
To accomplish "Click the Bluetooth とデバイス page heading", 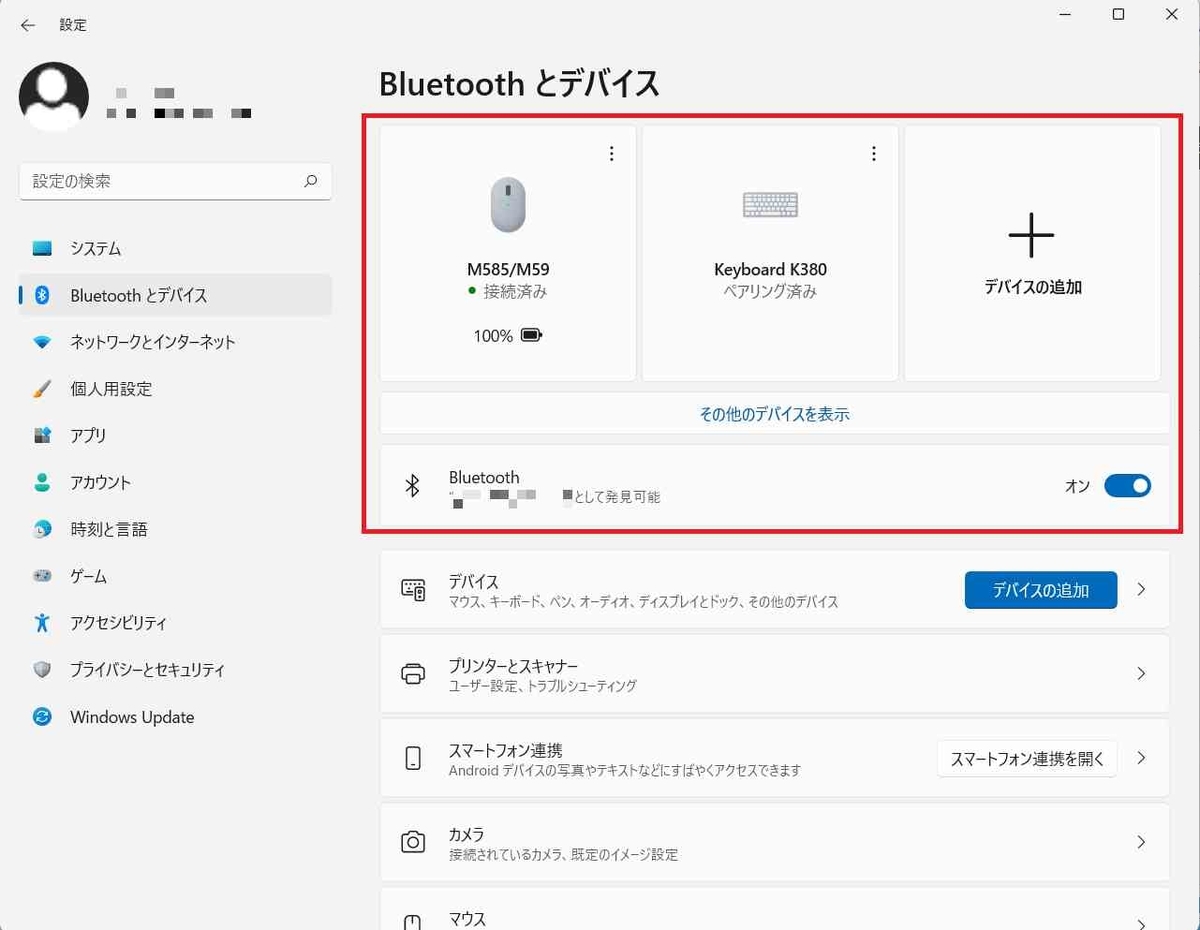I will 519,83.
